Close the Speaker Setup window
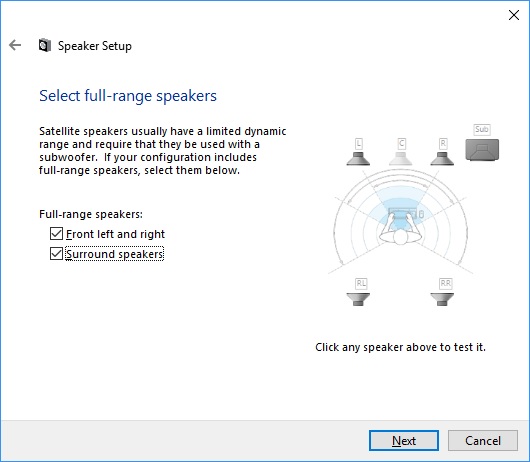530x462 pixels. pyautogui.click(x=514, y=15)
